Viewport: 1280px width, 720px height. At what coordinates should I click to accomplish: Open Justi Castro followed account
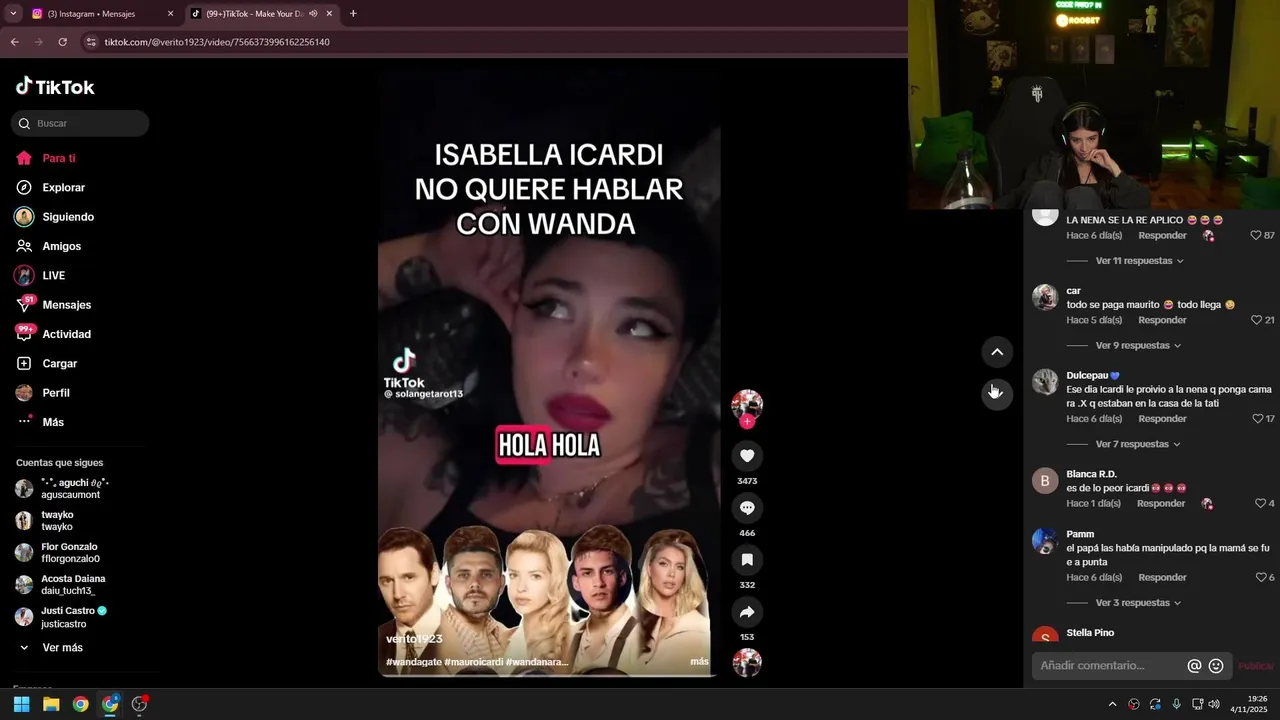(60, 617)
